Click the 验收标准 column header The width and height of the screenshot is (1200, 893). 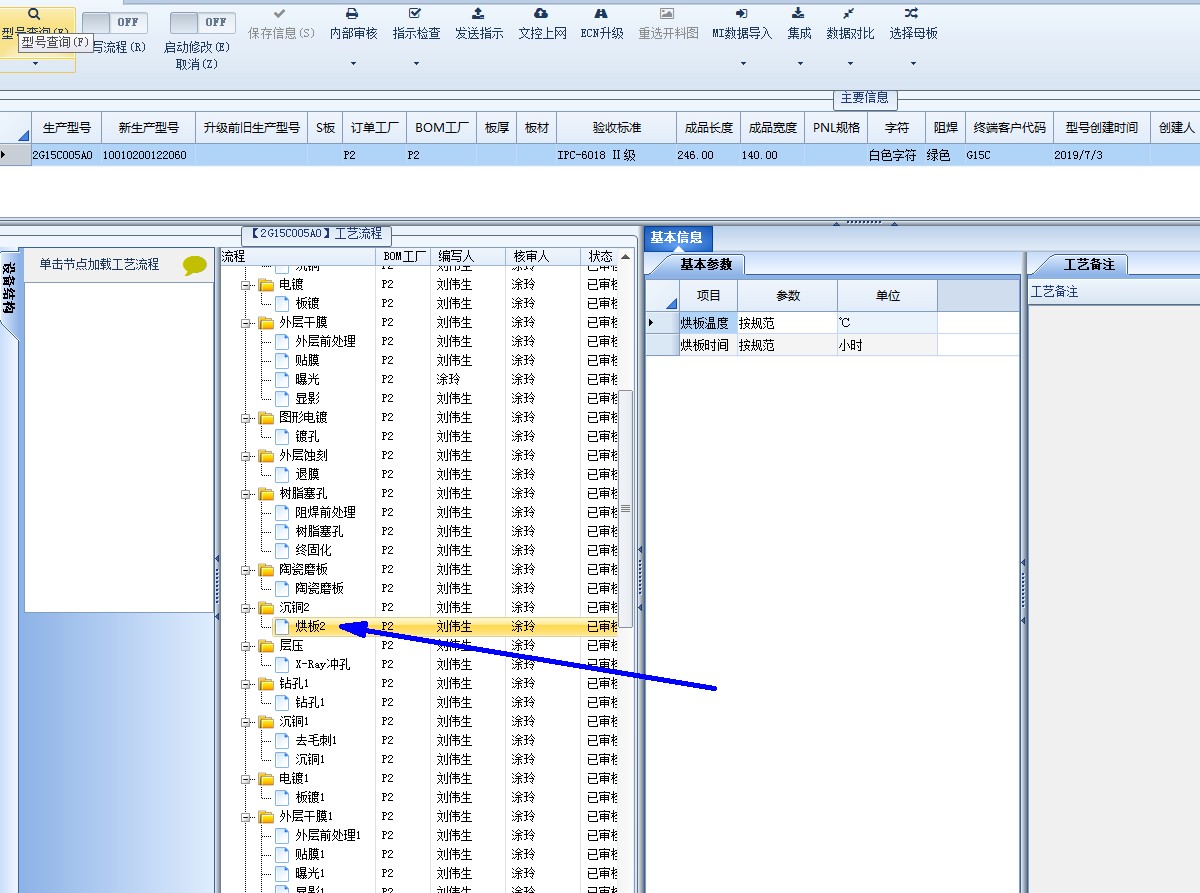coord(617,128)
